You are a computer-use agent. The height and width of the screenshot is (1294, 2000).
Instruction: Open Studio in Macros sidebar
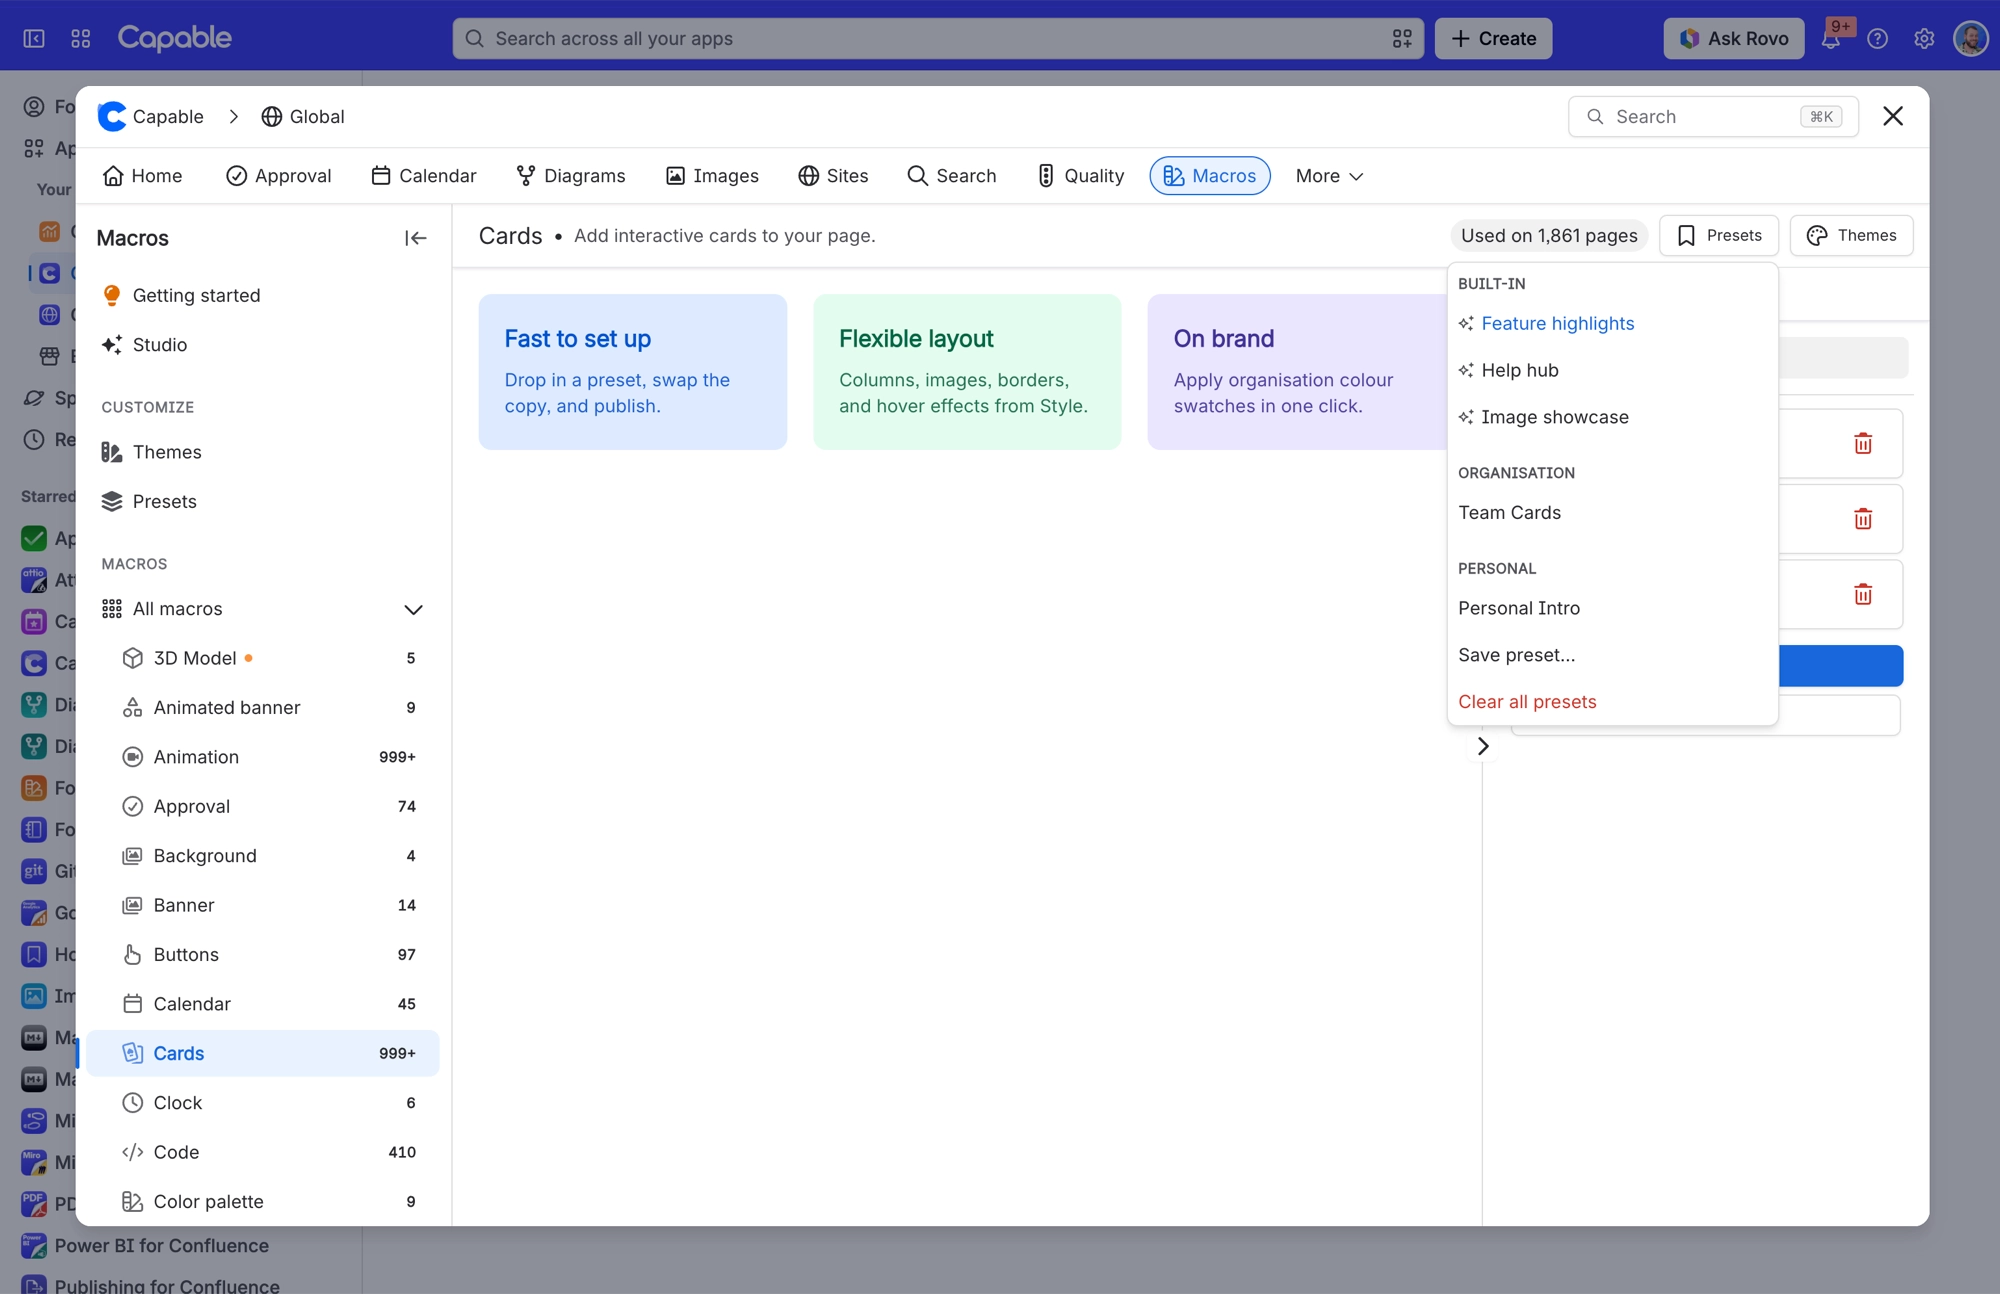[x=262, y=344]
